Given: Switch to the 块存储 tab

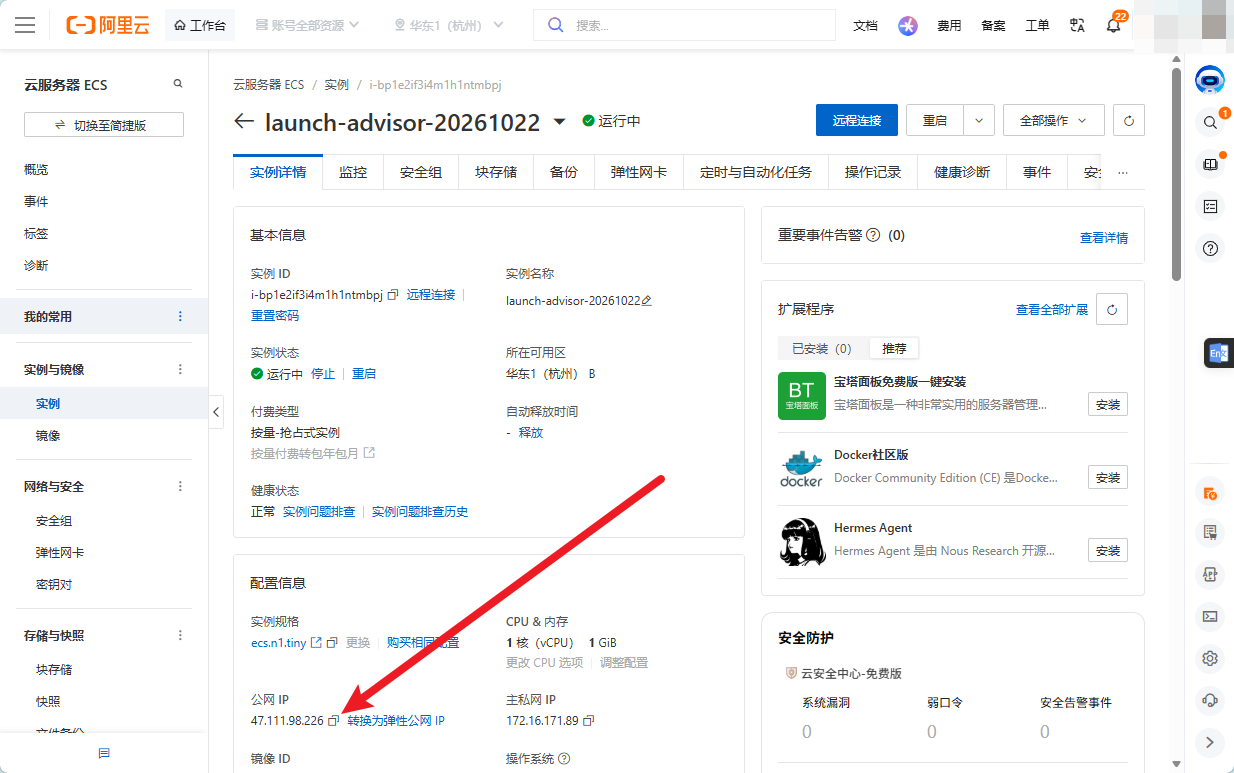Looking at the screenshot, I should [496, 172].
